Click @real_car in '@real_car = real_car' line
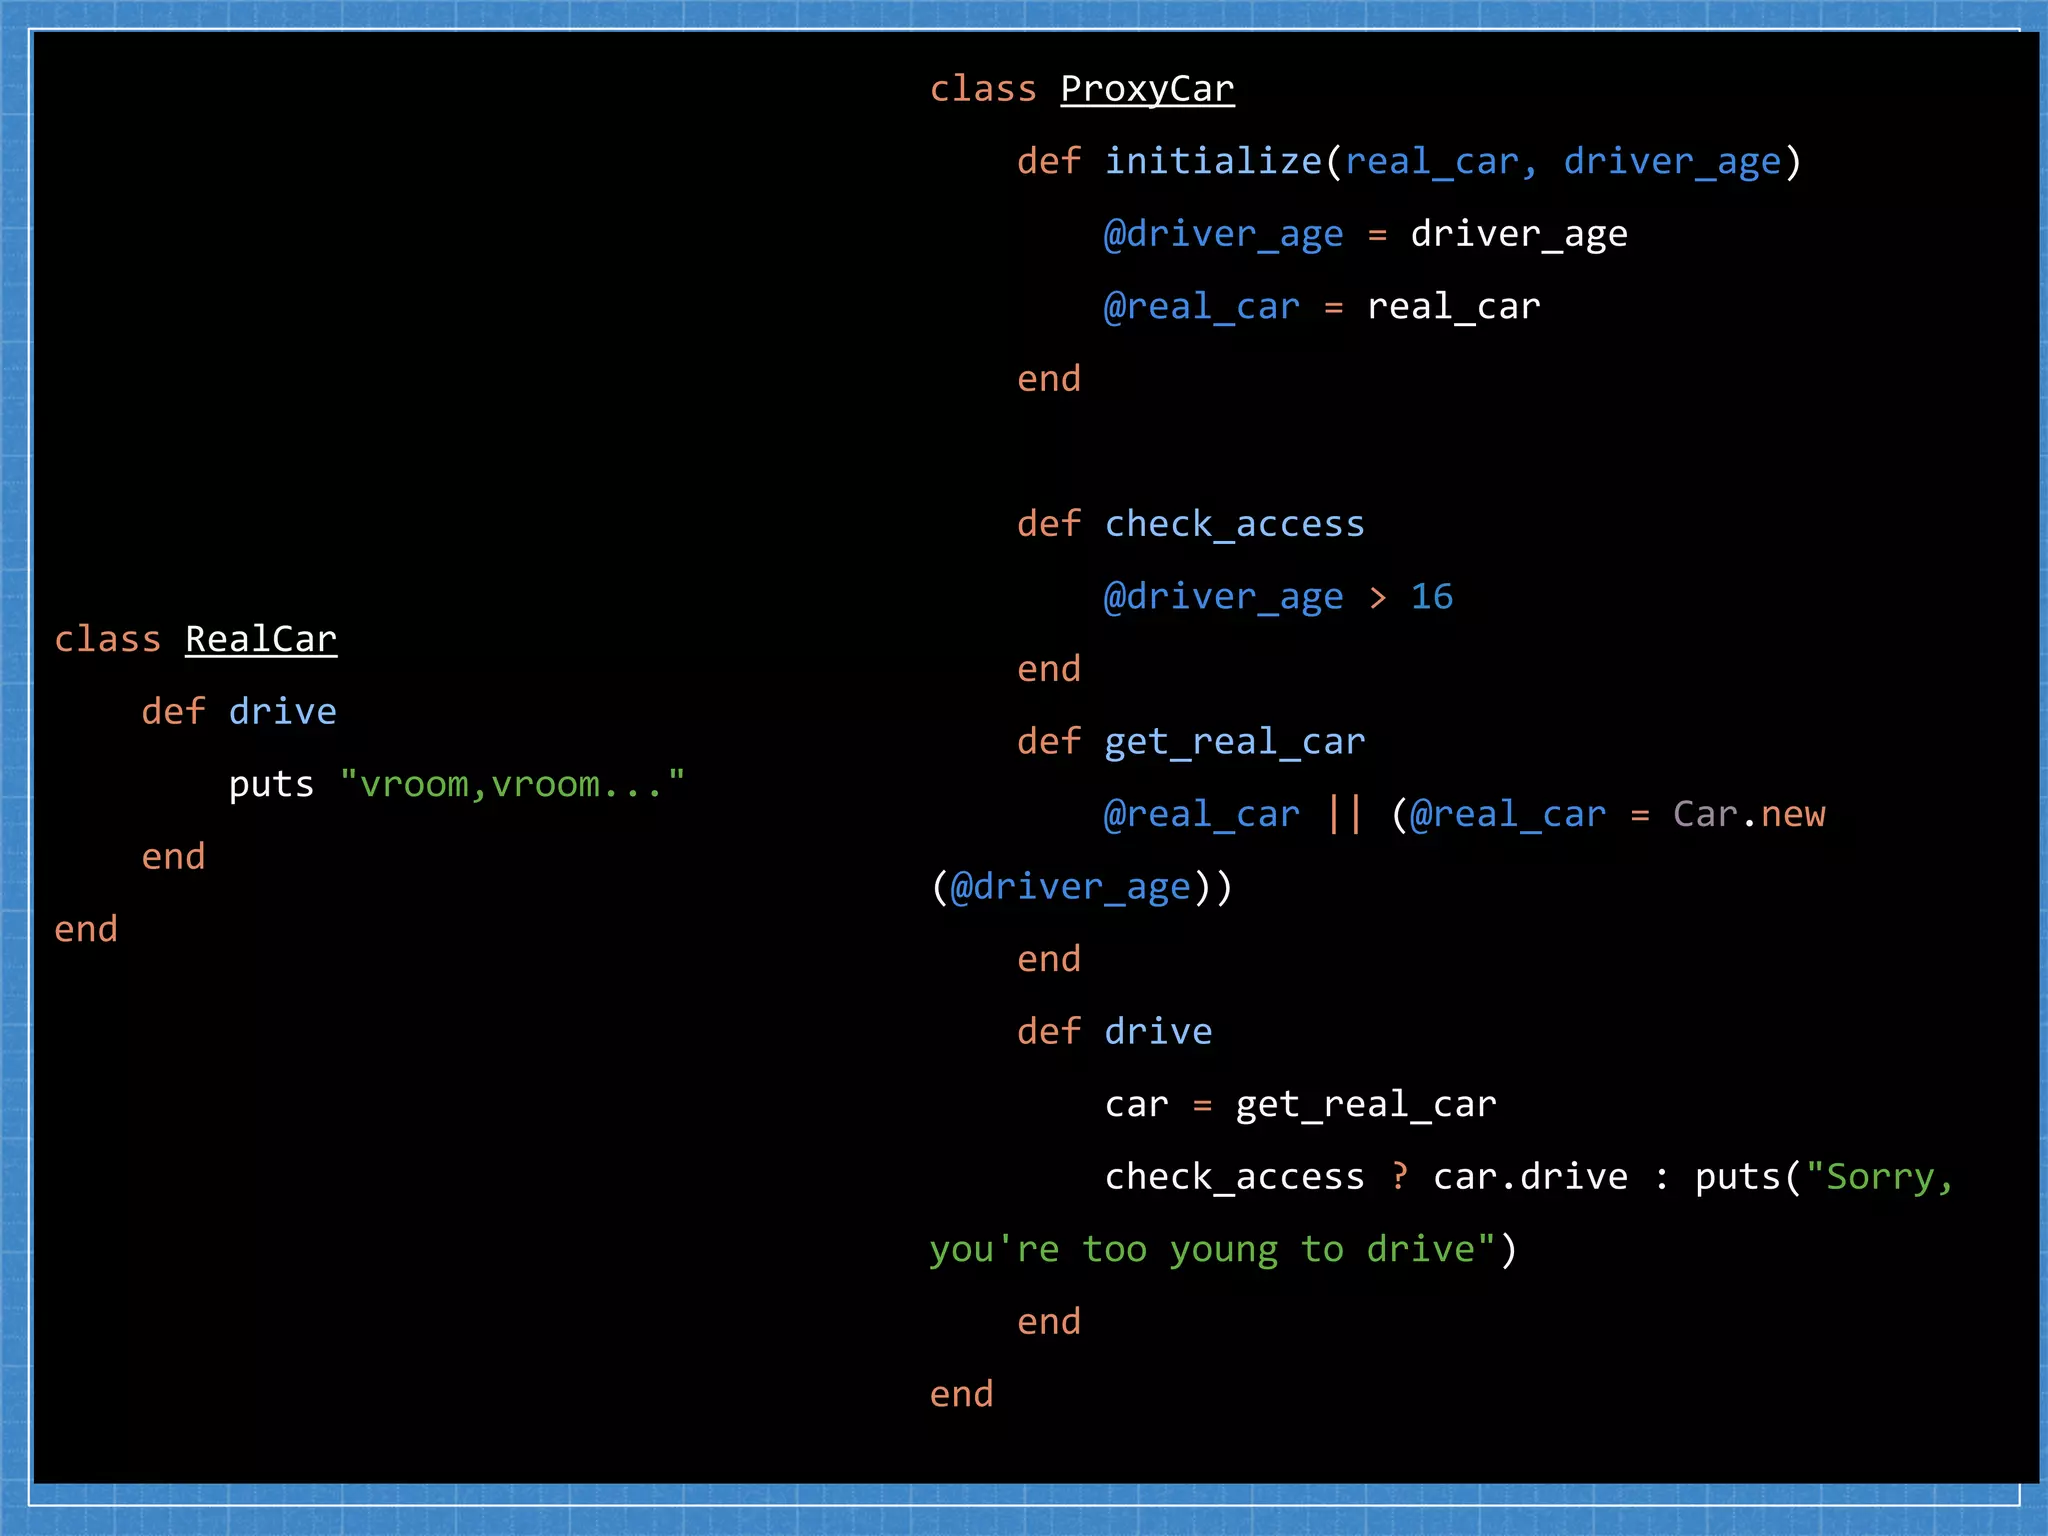The width and height of the screenshot is (2048, 1536). (1201, 306)
